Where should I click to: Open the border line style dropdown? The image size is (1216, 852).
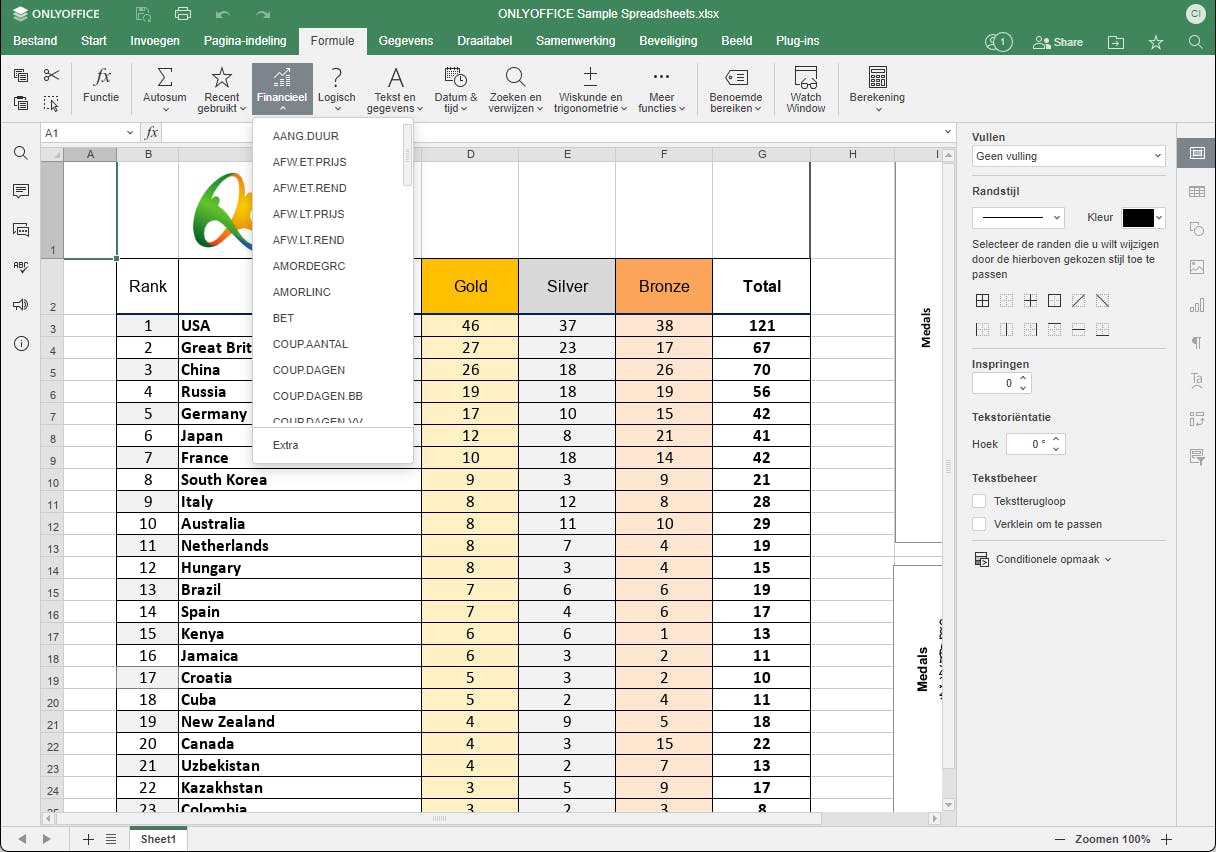click(x=1018, y=218)
